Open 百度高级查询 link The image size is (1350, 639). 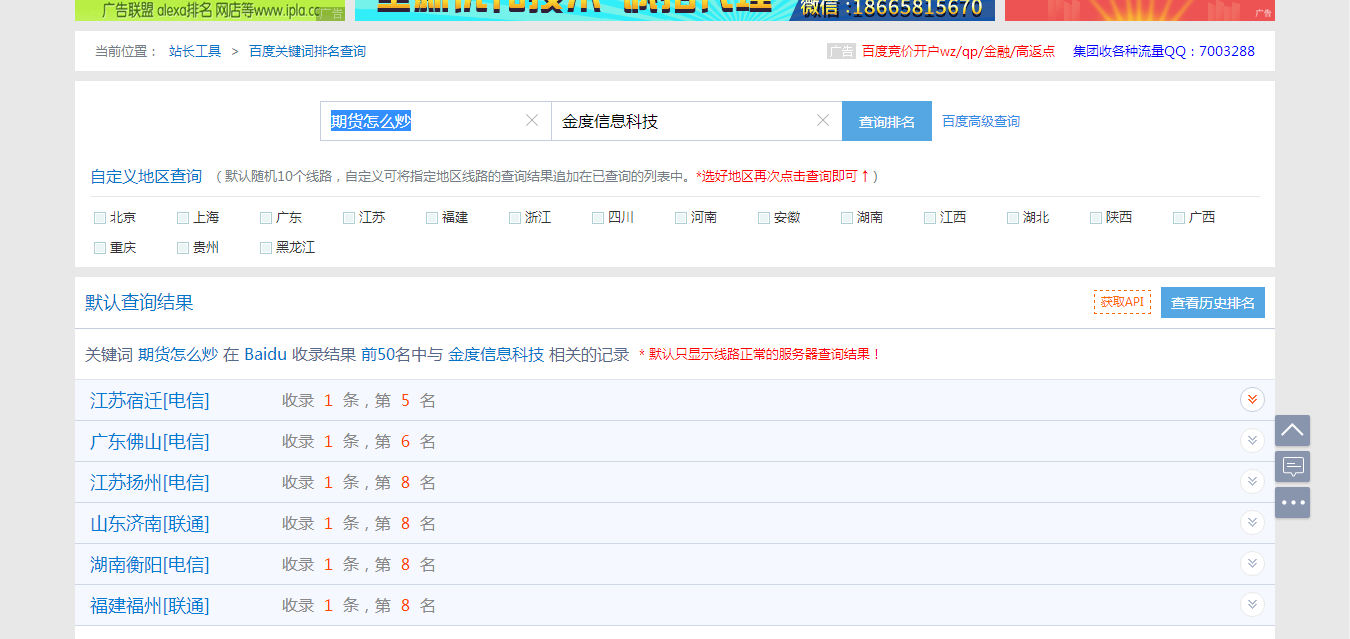pos(981,120)
